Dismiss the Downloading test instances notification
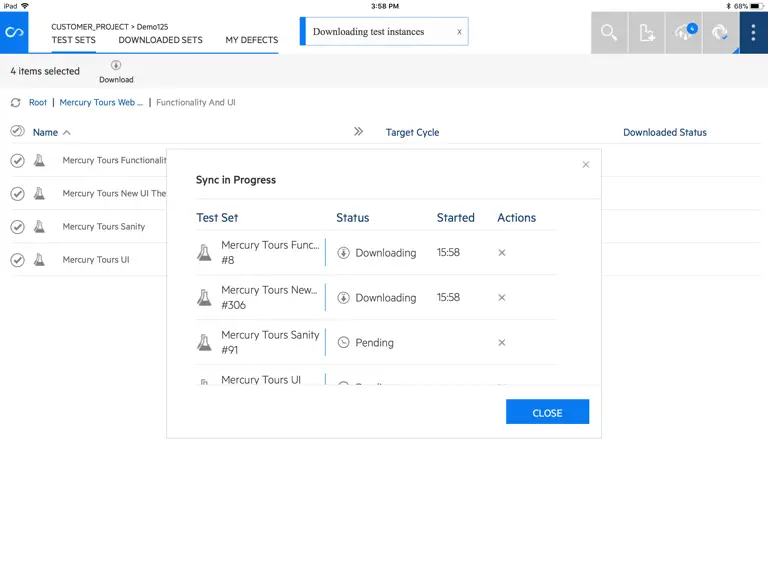Image resolution: width=768 pixels, height=576 pixels. coord(459,32)
